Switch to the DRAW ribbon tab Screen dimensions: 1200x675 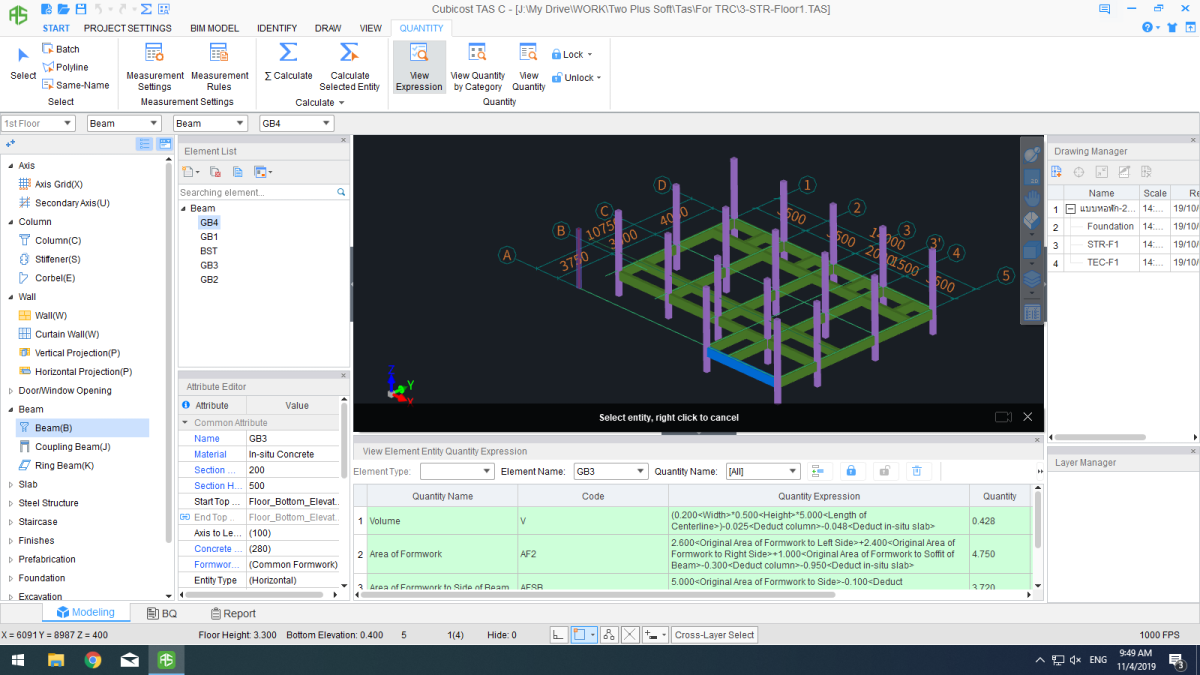(328, 28)
